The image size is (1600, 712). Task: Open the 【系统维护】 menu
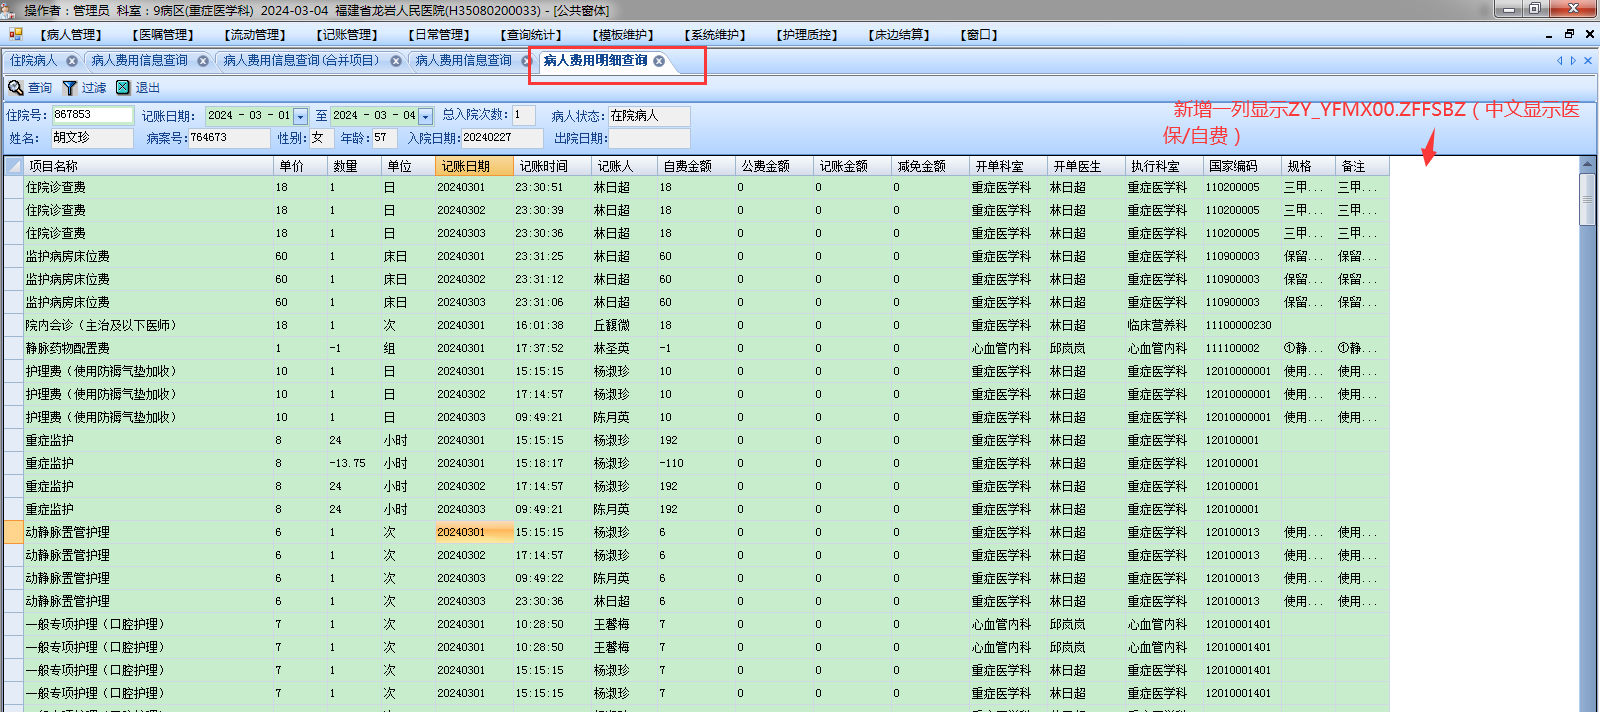point(715,35)
